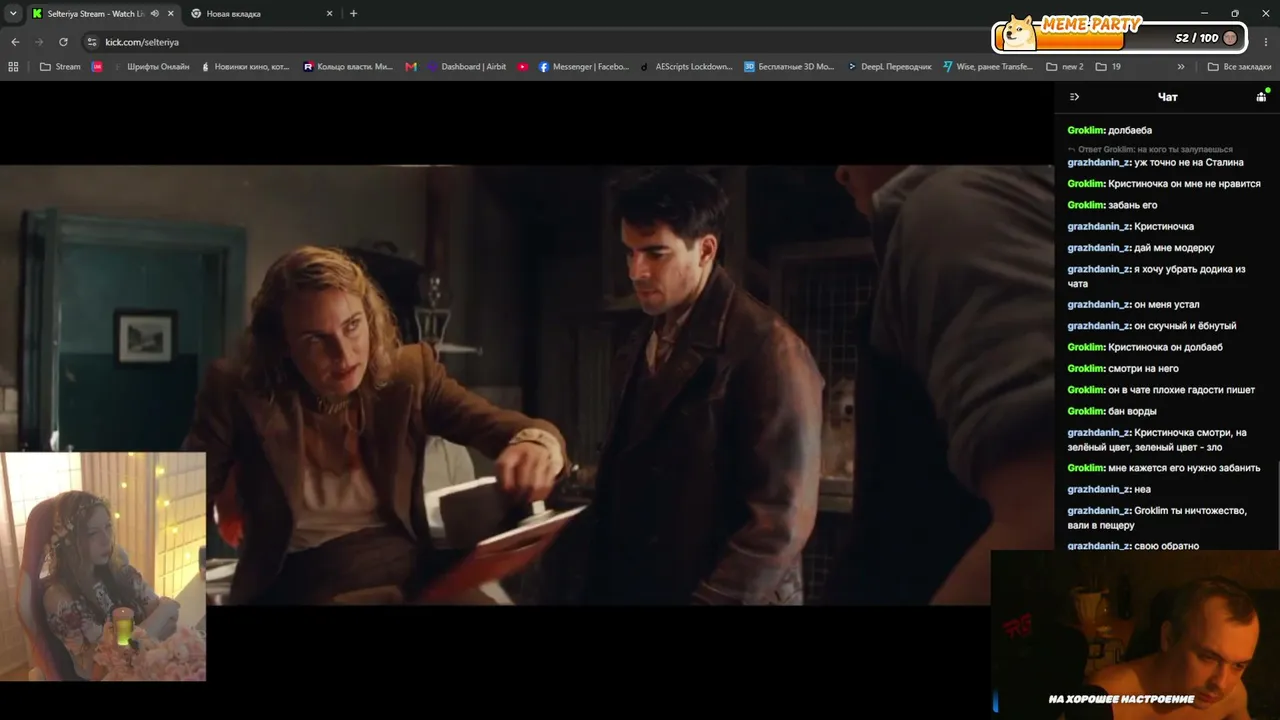Click grazhdanin_z on 'уж точно не на Сталина'
The width and height of the screenshot is (1280, 720).
pyautogui.click(x=1099, y=162)
